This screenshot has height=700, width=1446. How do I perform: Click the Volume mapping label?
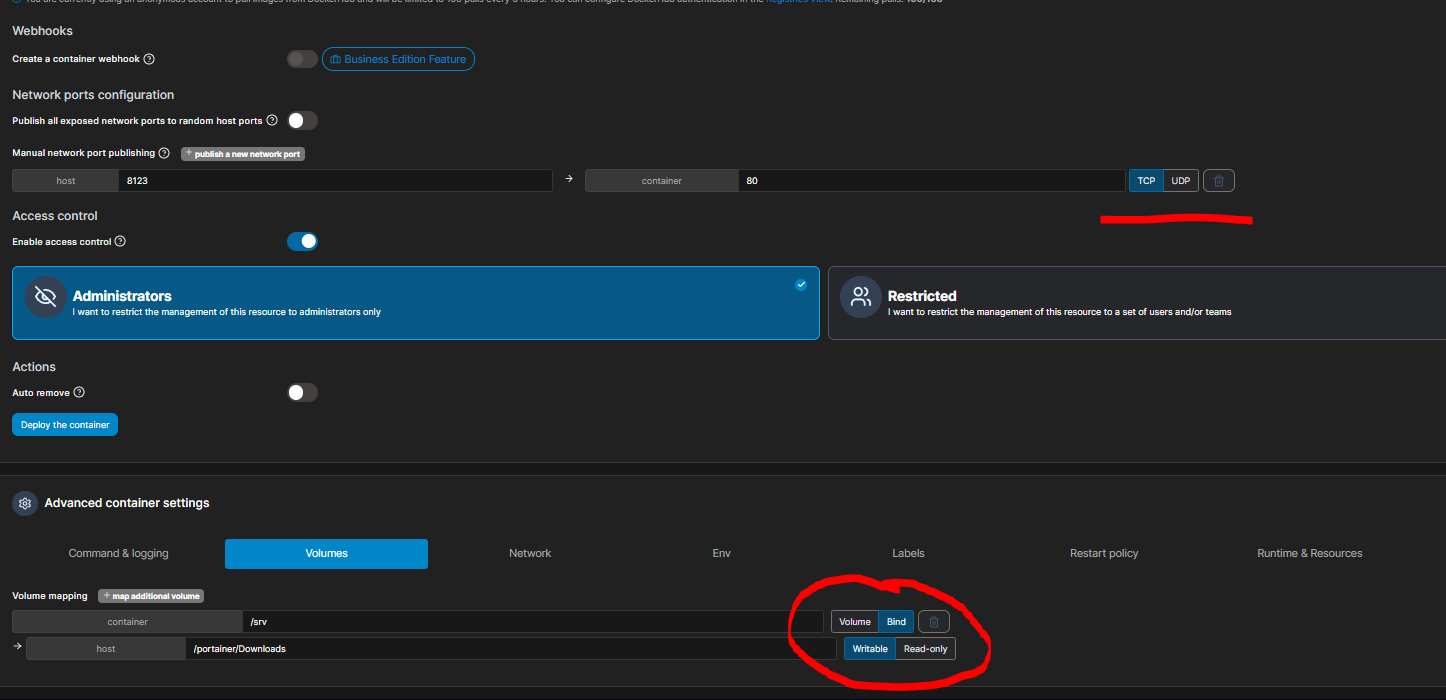50,596
